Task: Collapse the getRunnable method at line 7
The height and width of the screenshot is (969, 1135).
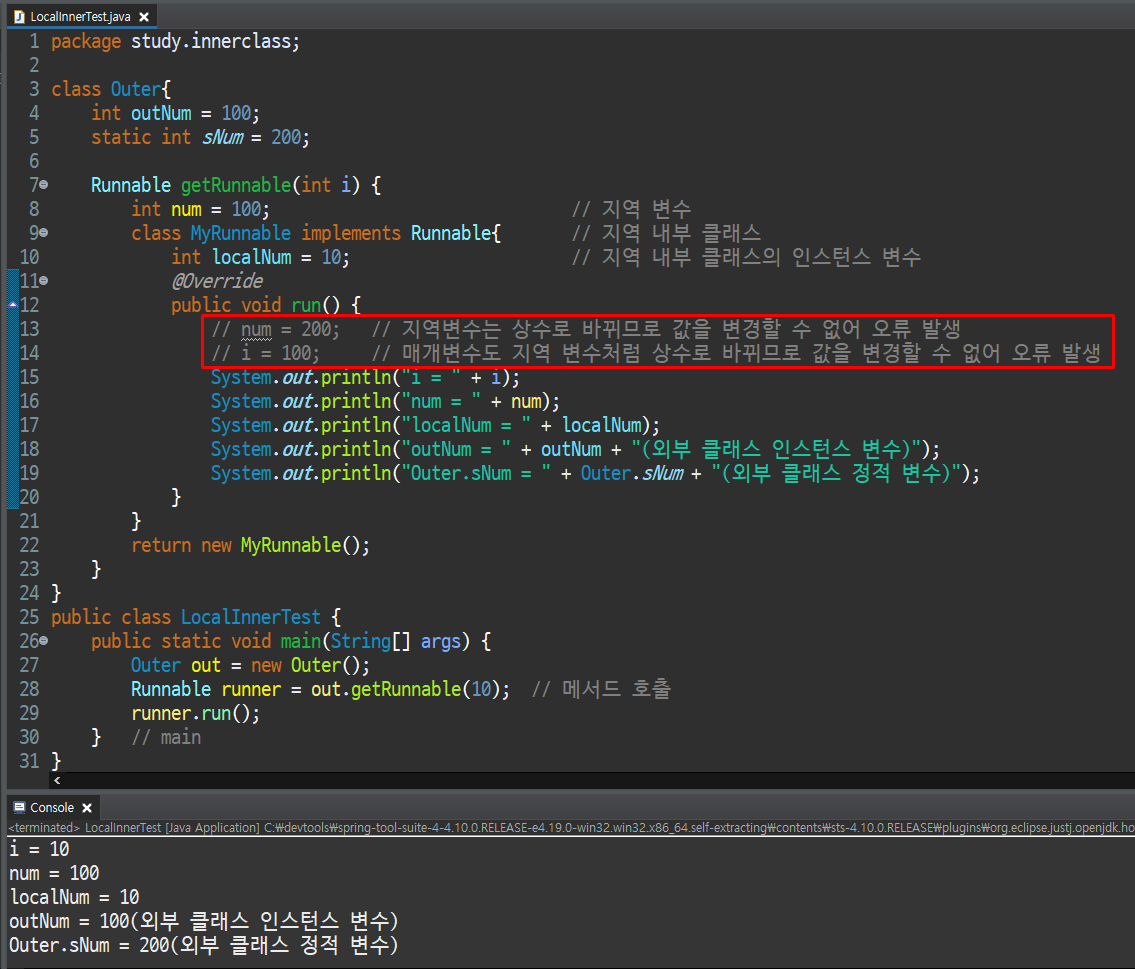Action: click(43, 185)
